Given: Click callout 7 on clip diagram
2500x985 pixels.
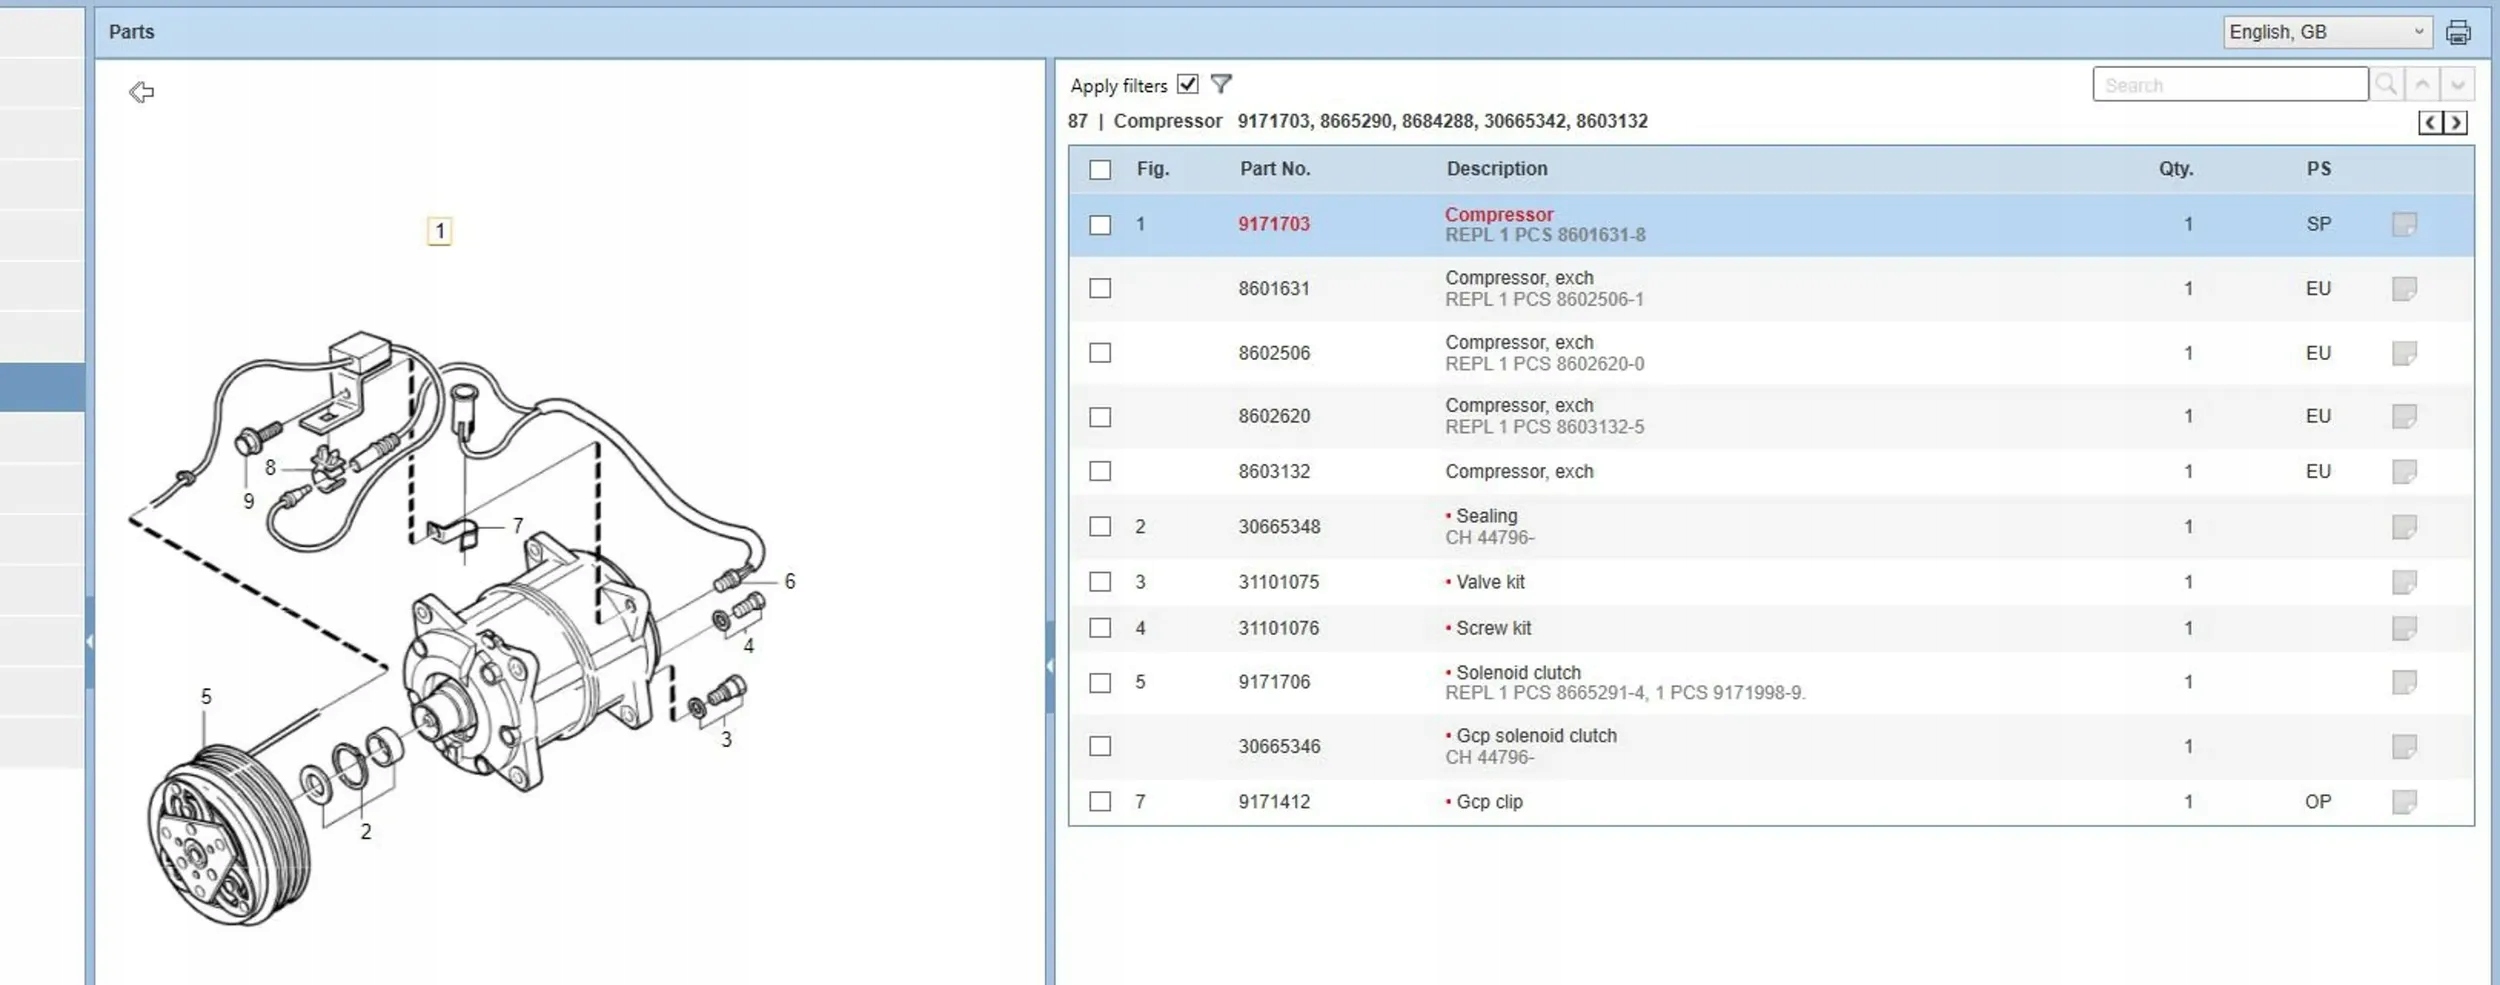Looking at the screenshot, I should pos(517,526).
